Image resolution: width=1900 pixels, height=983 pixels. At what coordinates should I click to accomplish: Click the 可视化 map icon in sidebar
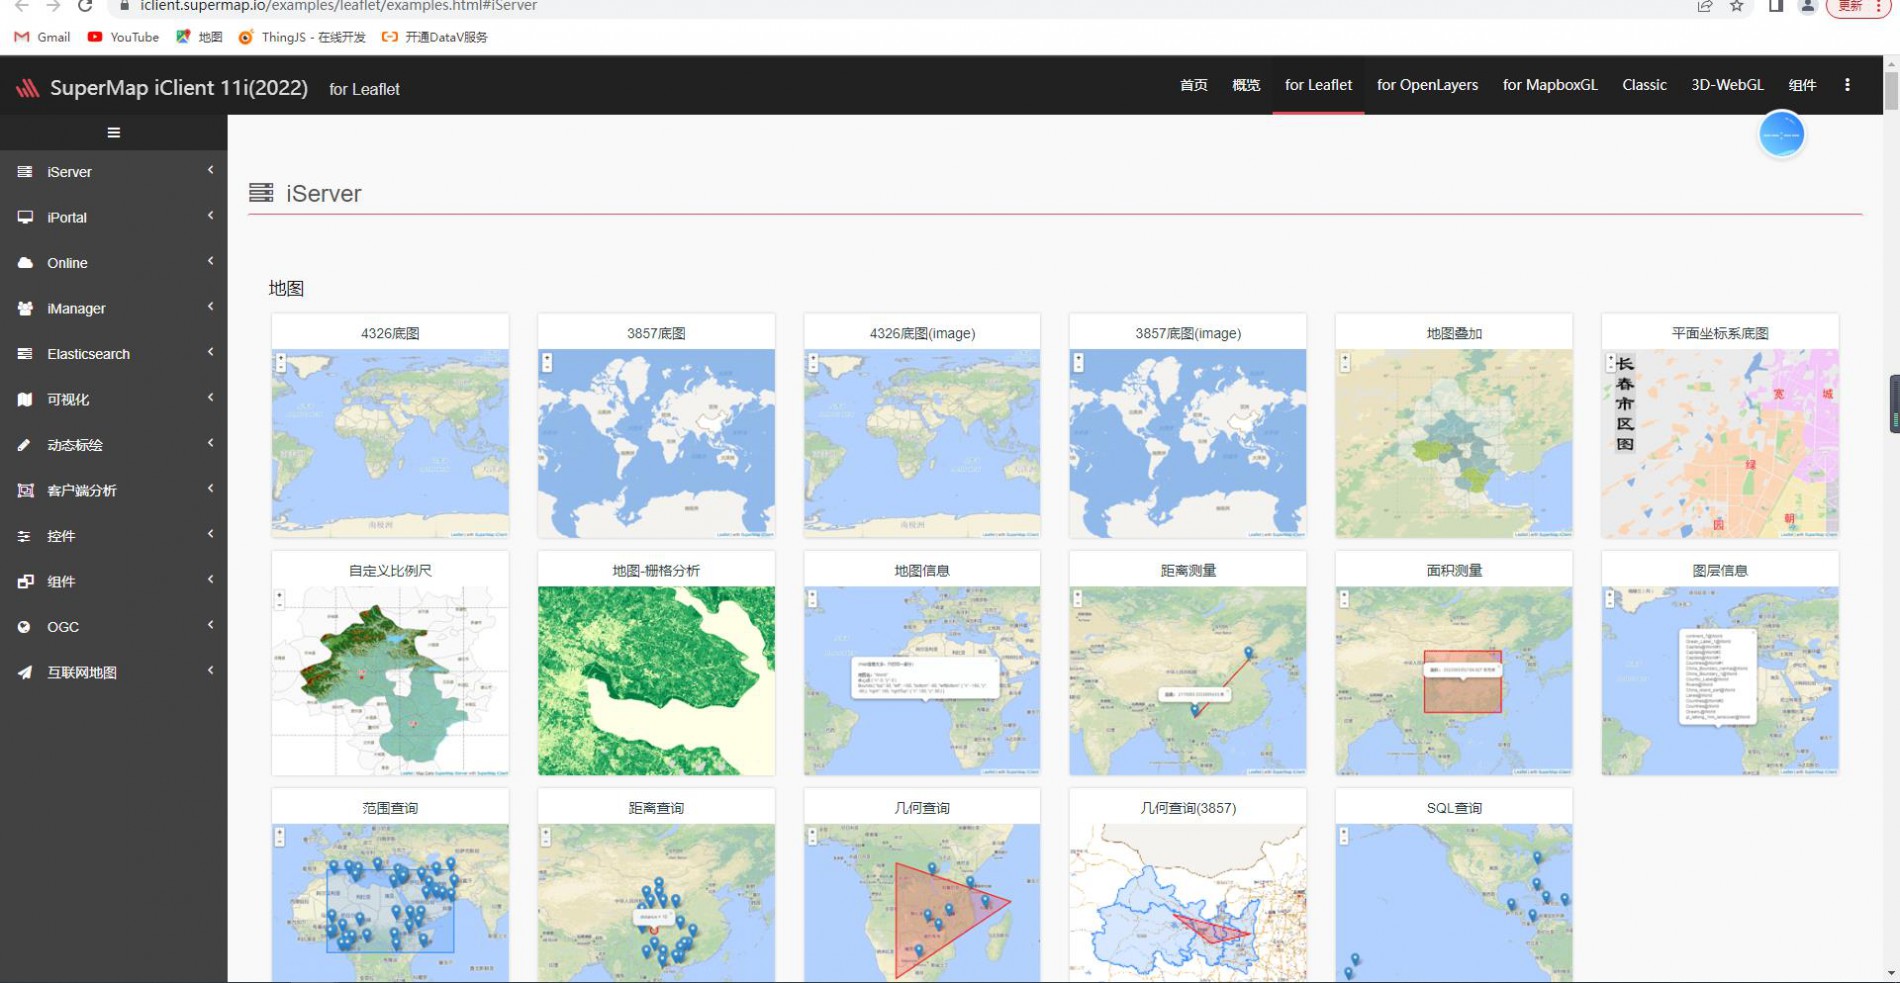point(25,399)
